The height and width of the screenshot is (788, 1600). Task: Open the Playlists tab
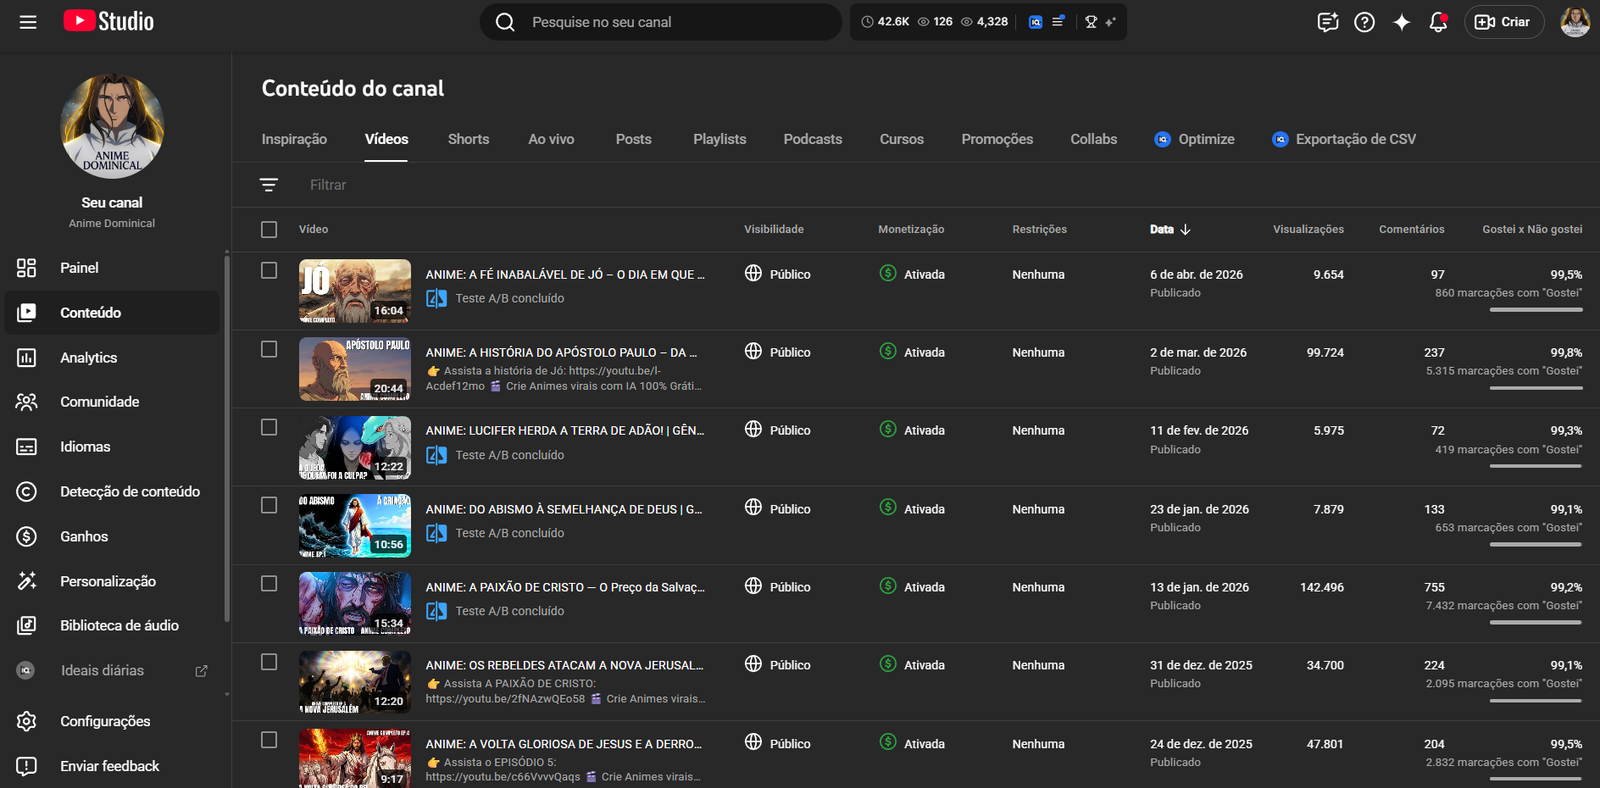719,139
